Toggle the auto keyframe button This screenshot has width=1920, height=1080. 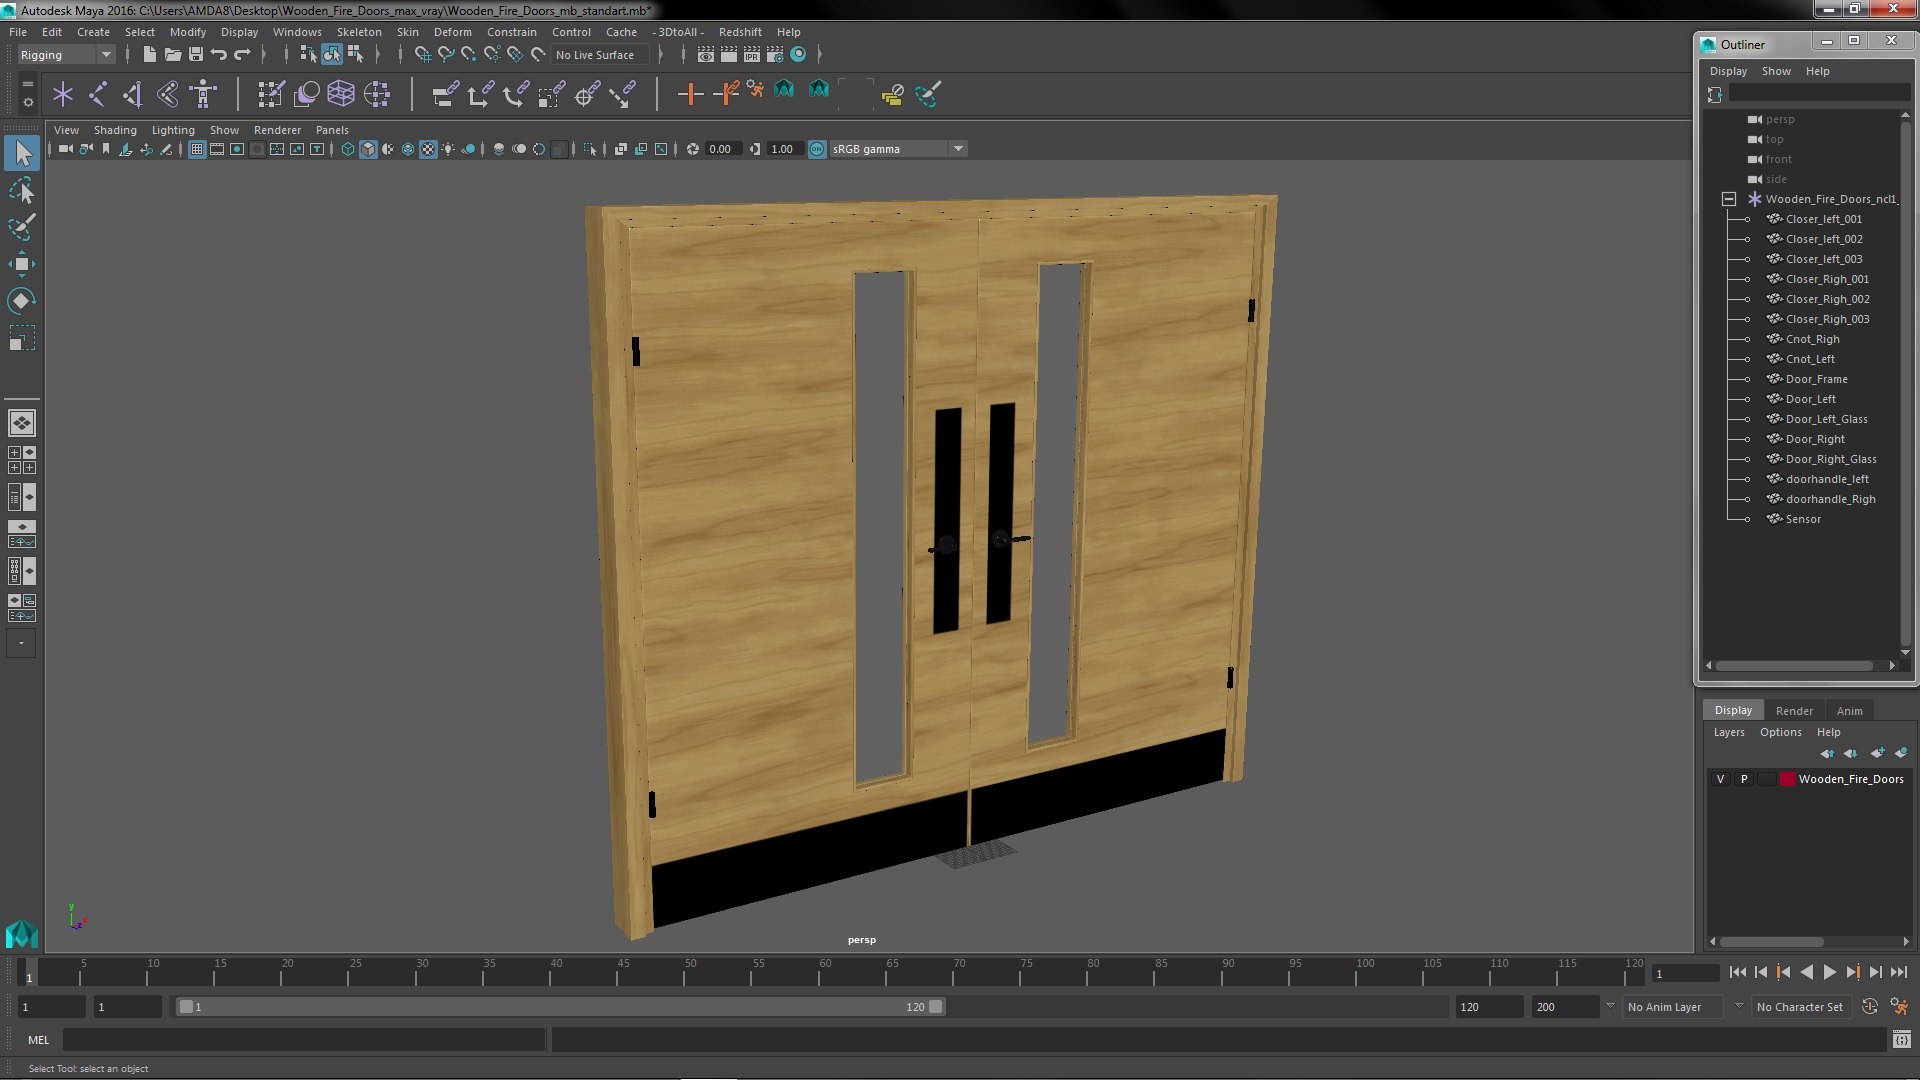pyautogui.click(x=1869, y=1007)
